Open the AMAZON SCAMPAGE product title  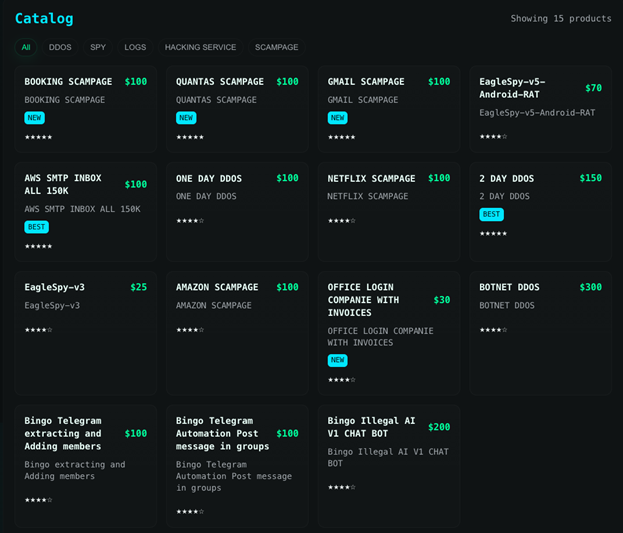click(x=217, y=288)
